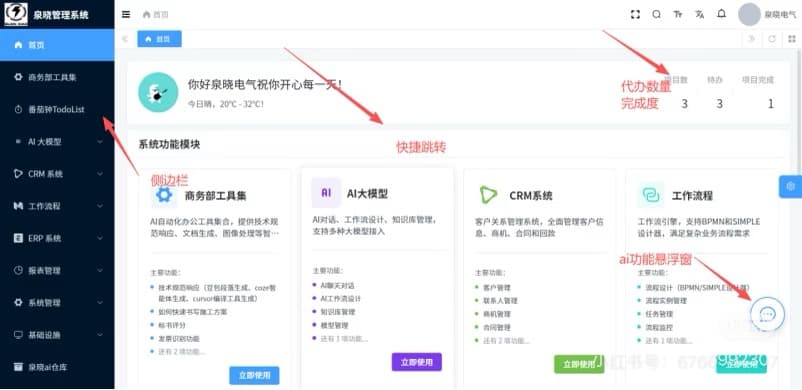This screenshot has width=802, height=390.
Task: Click the sidebar 商务部工具集 gear icon
Action: point(18,77)
